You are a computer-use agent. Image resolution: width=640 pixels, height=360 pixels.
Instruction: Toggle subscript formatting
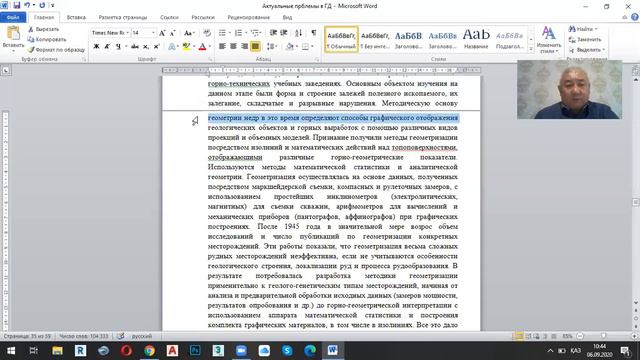[146, 47]
